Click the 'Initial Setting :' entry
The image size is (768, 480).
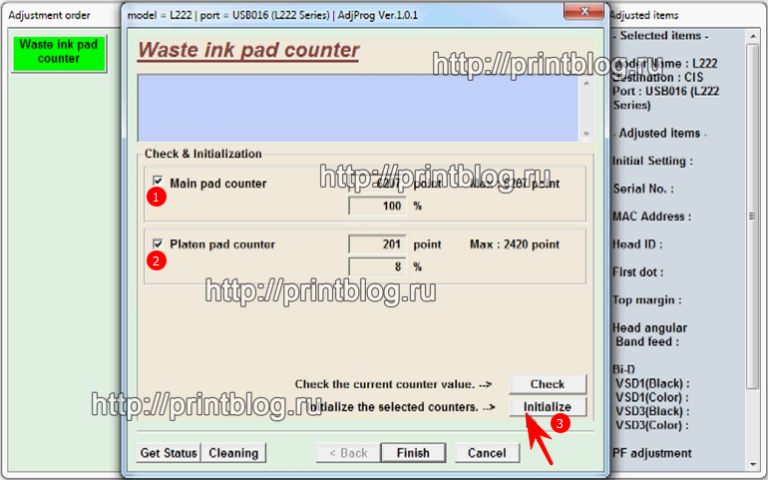click(x=653, y=161)
